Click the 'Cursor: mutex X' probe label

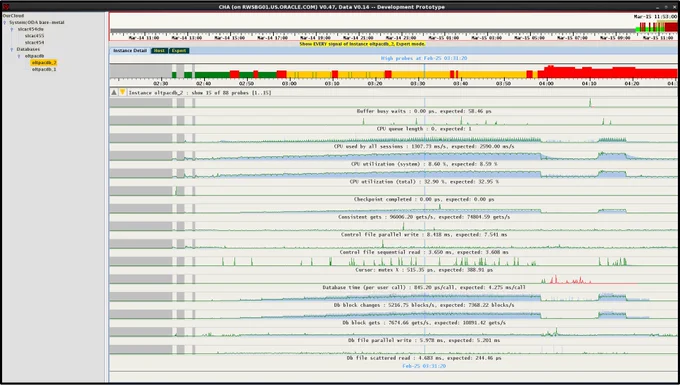tap(424, 270)
